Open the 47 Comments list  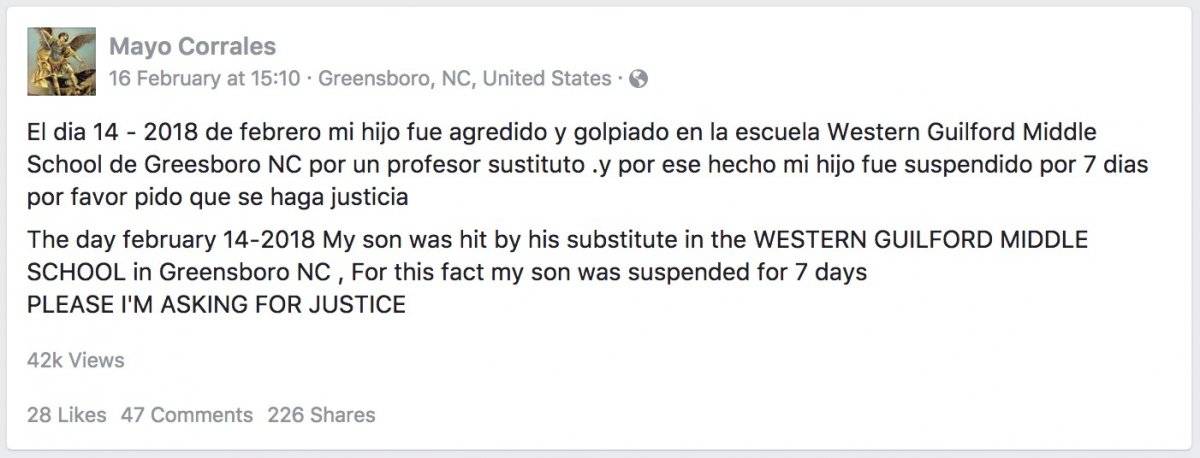187,414
